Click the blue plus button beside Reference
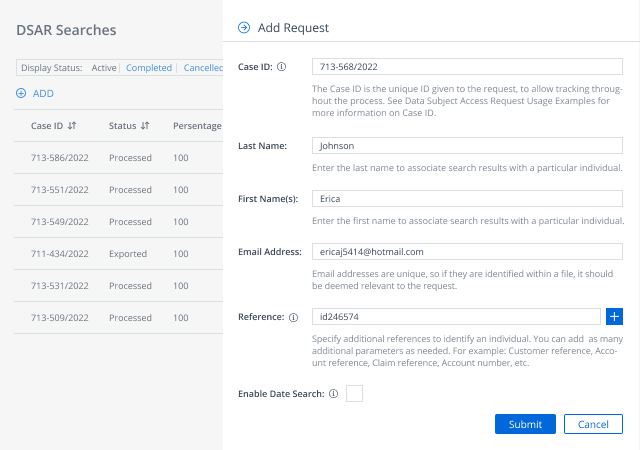Viewport: 640px width, 450px height. tap(615, 317)
